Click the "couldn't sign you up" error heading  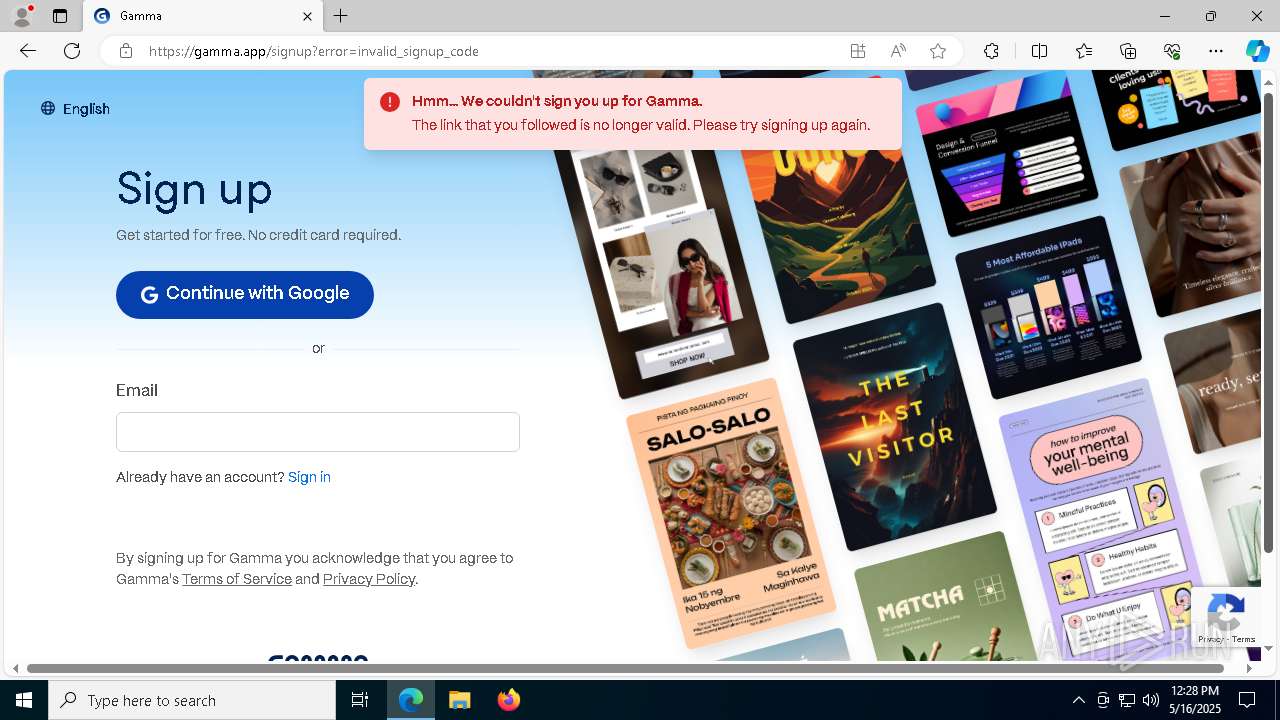(557, 101)
